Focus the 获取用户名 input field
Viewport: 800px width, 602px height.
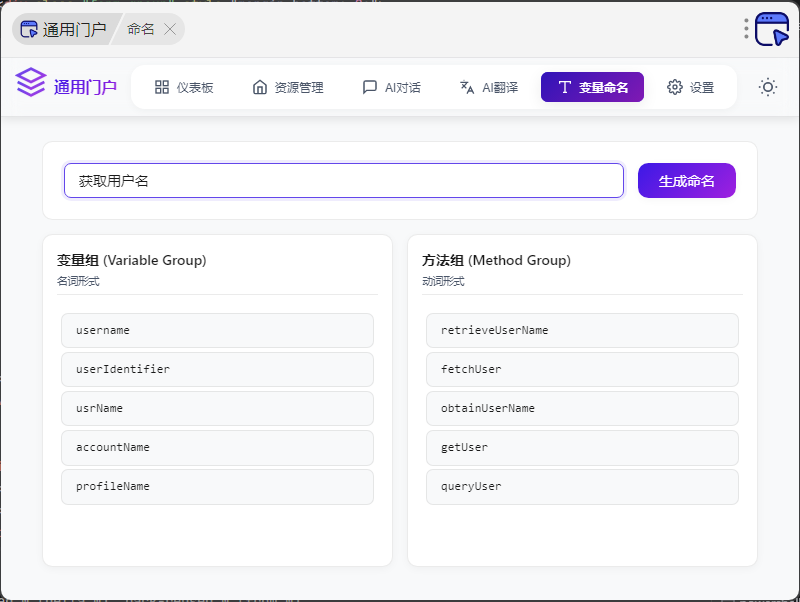tap(343, 181)
